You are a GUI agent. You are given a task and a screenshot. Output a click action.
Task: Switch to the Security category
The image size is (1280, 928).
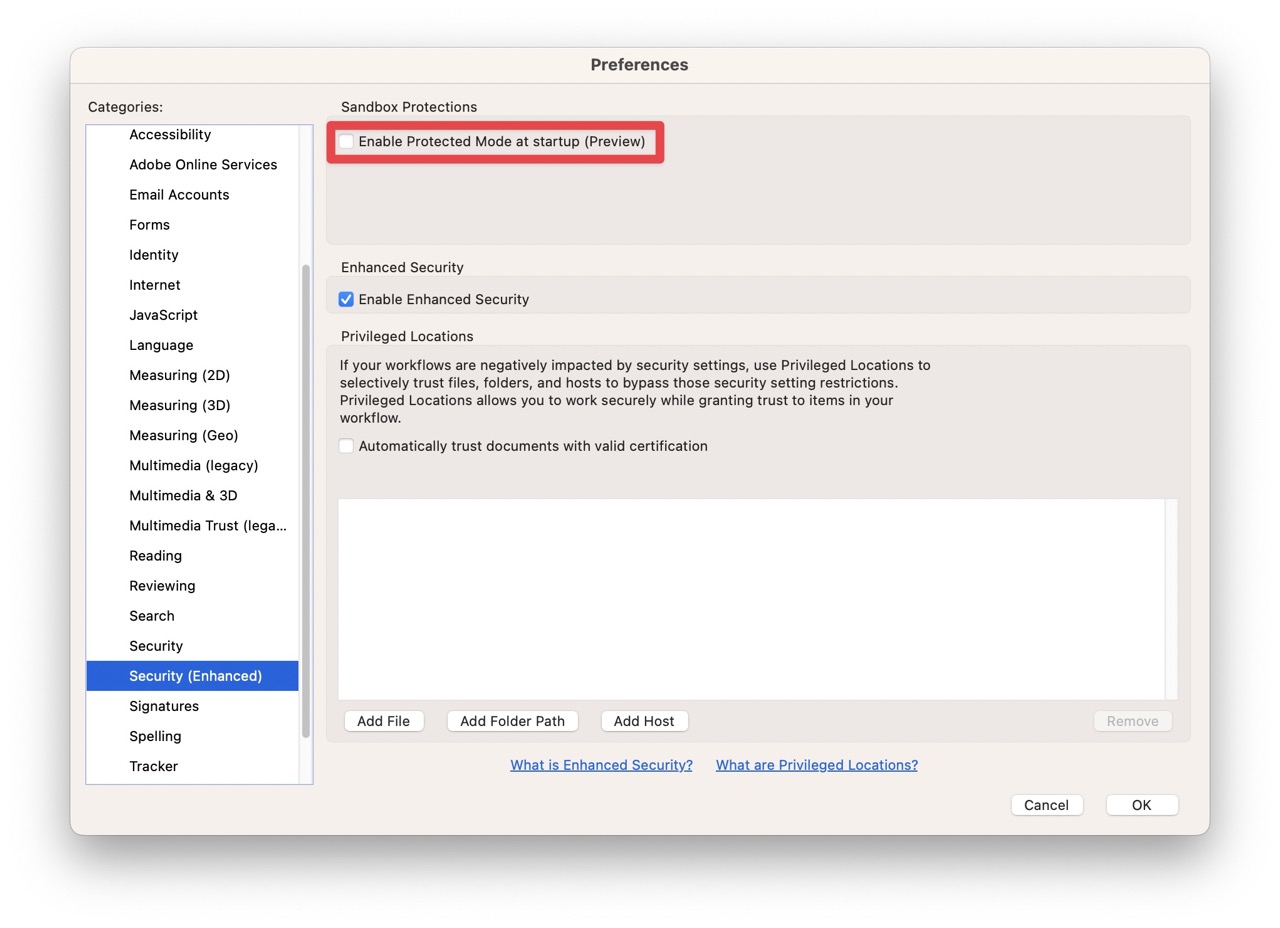156,645
